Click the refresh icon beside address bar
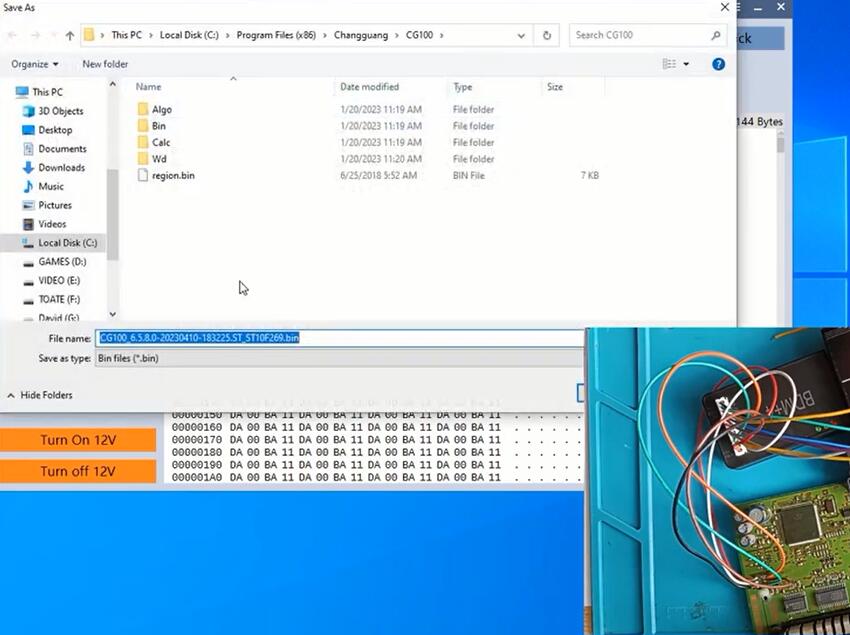The image size is (850, 635). pyautogui.click(x=547, y=35)
